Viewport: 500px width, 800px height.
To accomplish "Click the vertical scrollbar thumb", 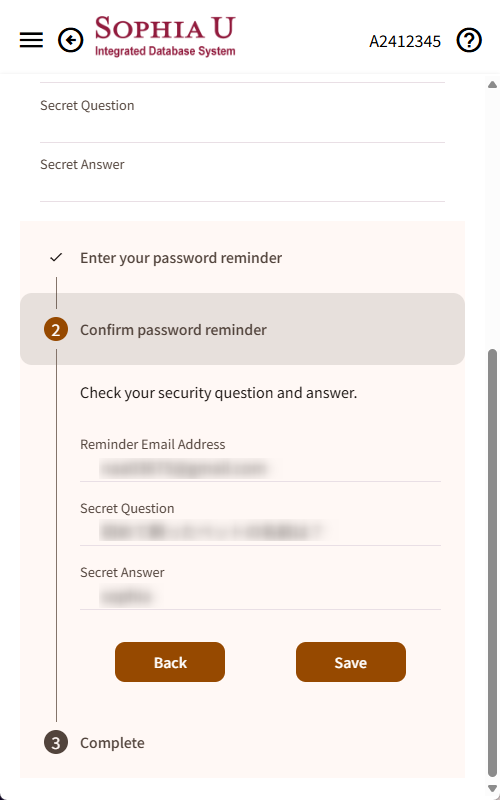I will pos(492,564).
